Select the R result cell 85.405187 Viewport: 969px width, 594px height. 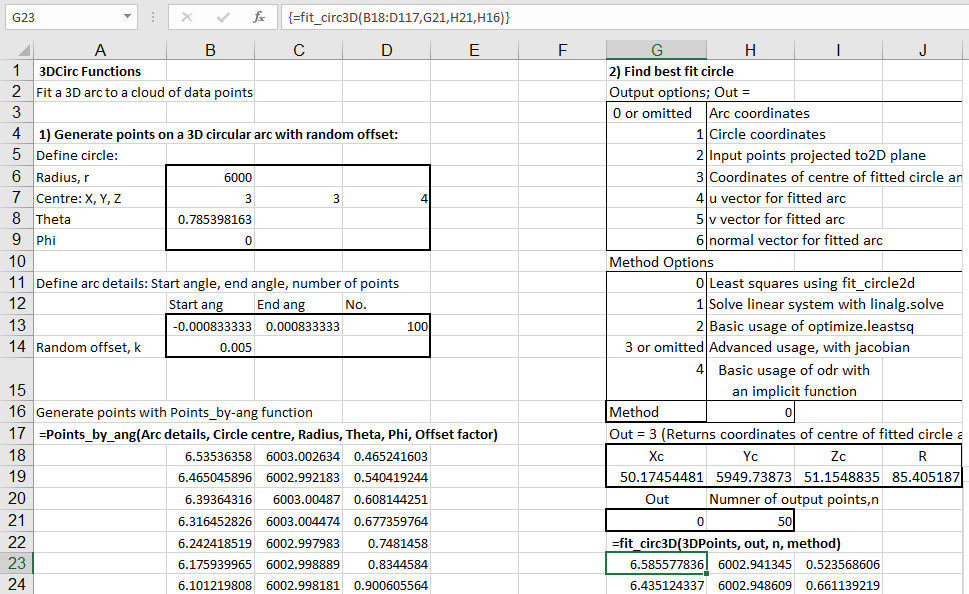point(923,477)
